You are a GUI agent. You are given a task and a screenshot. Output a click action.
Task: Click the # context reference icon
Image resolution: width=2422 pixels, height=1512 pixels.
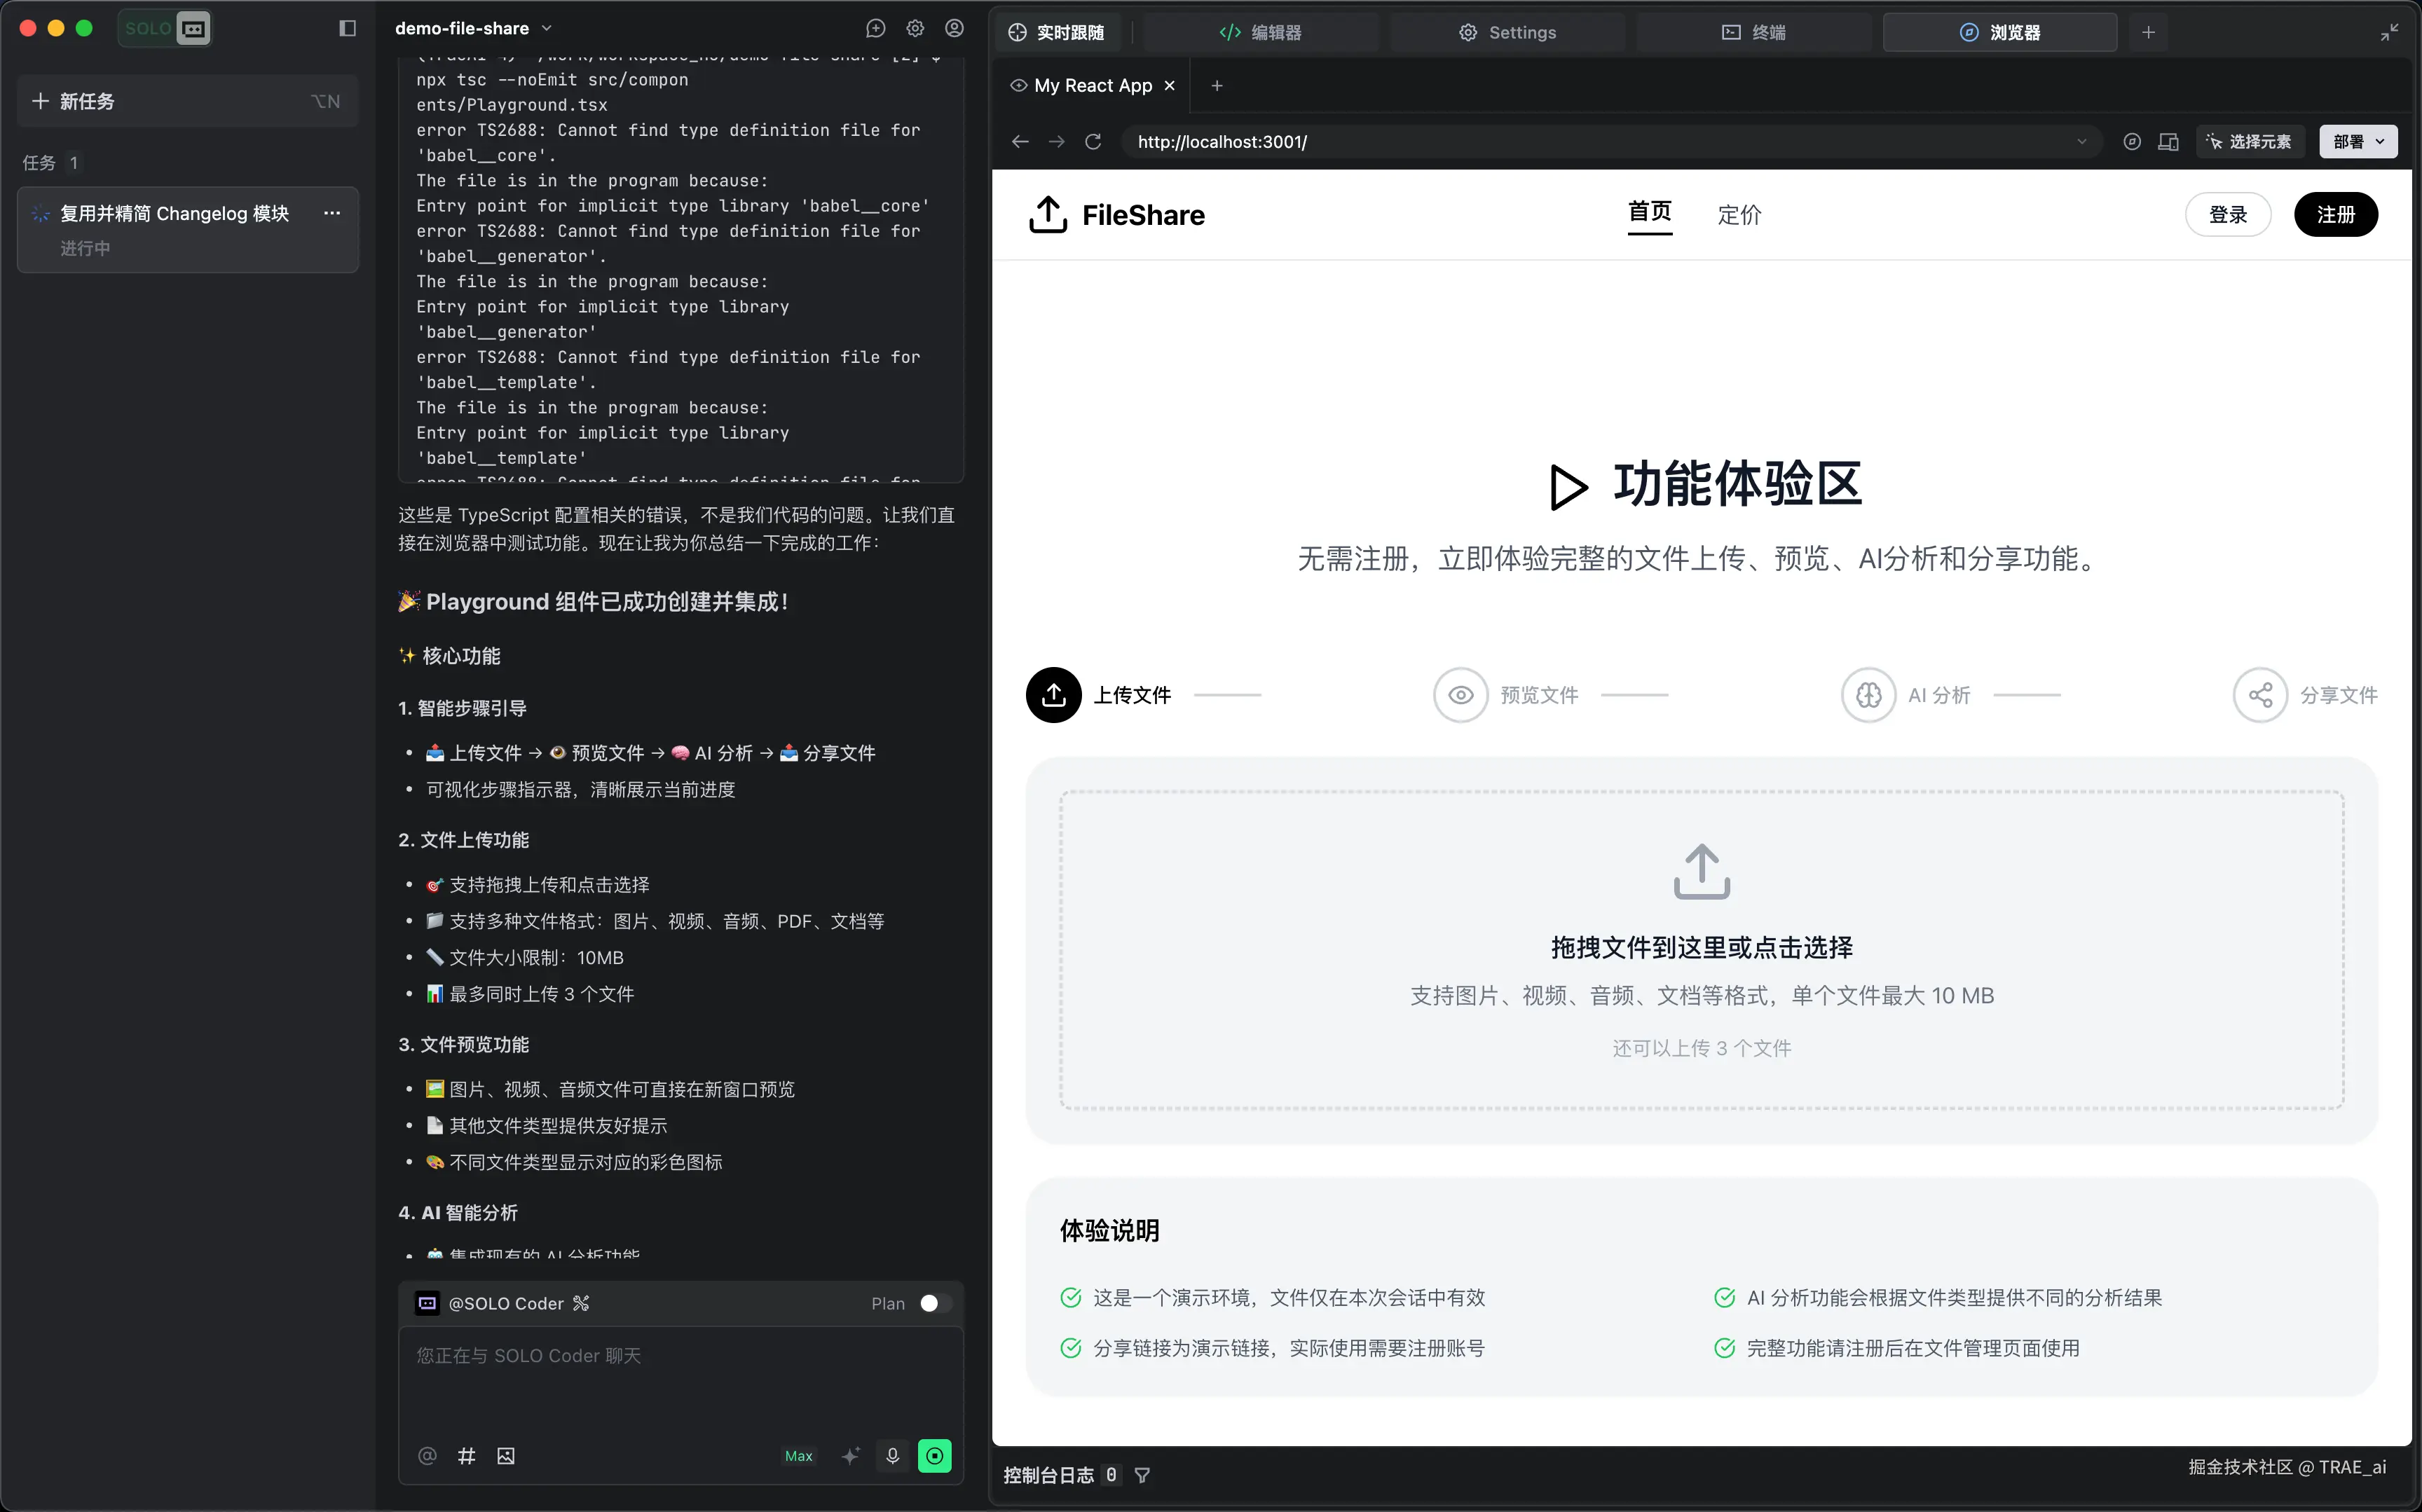click(x=466, y=1456)
